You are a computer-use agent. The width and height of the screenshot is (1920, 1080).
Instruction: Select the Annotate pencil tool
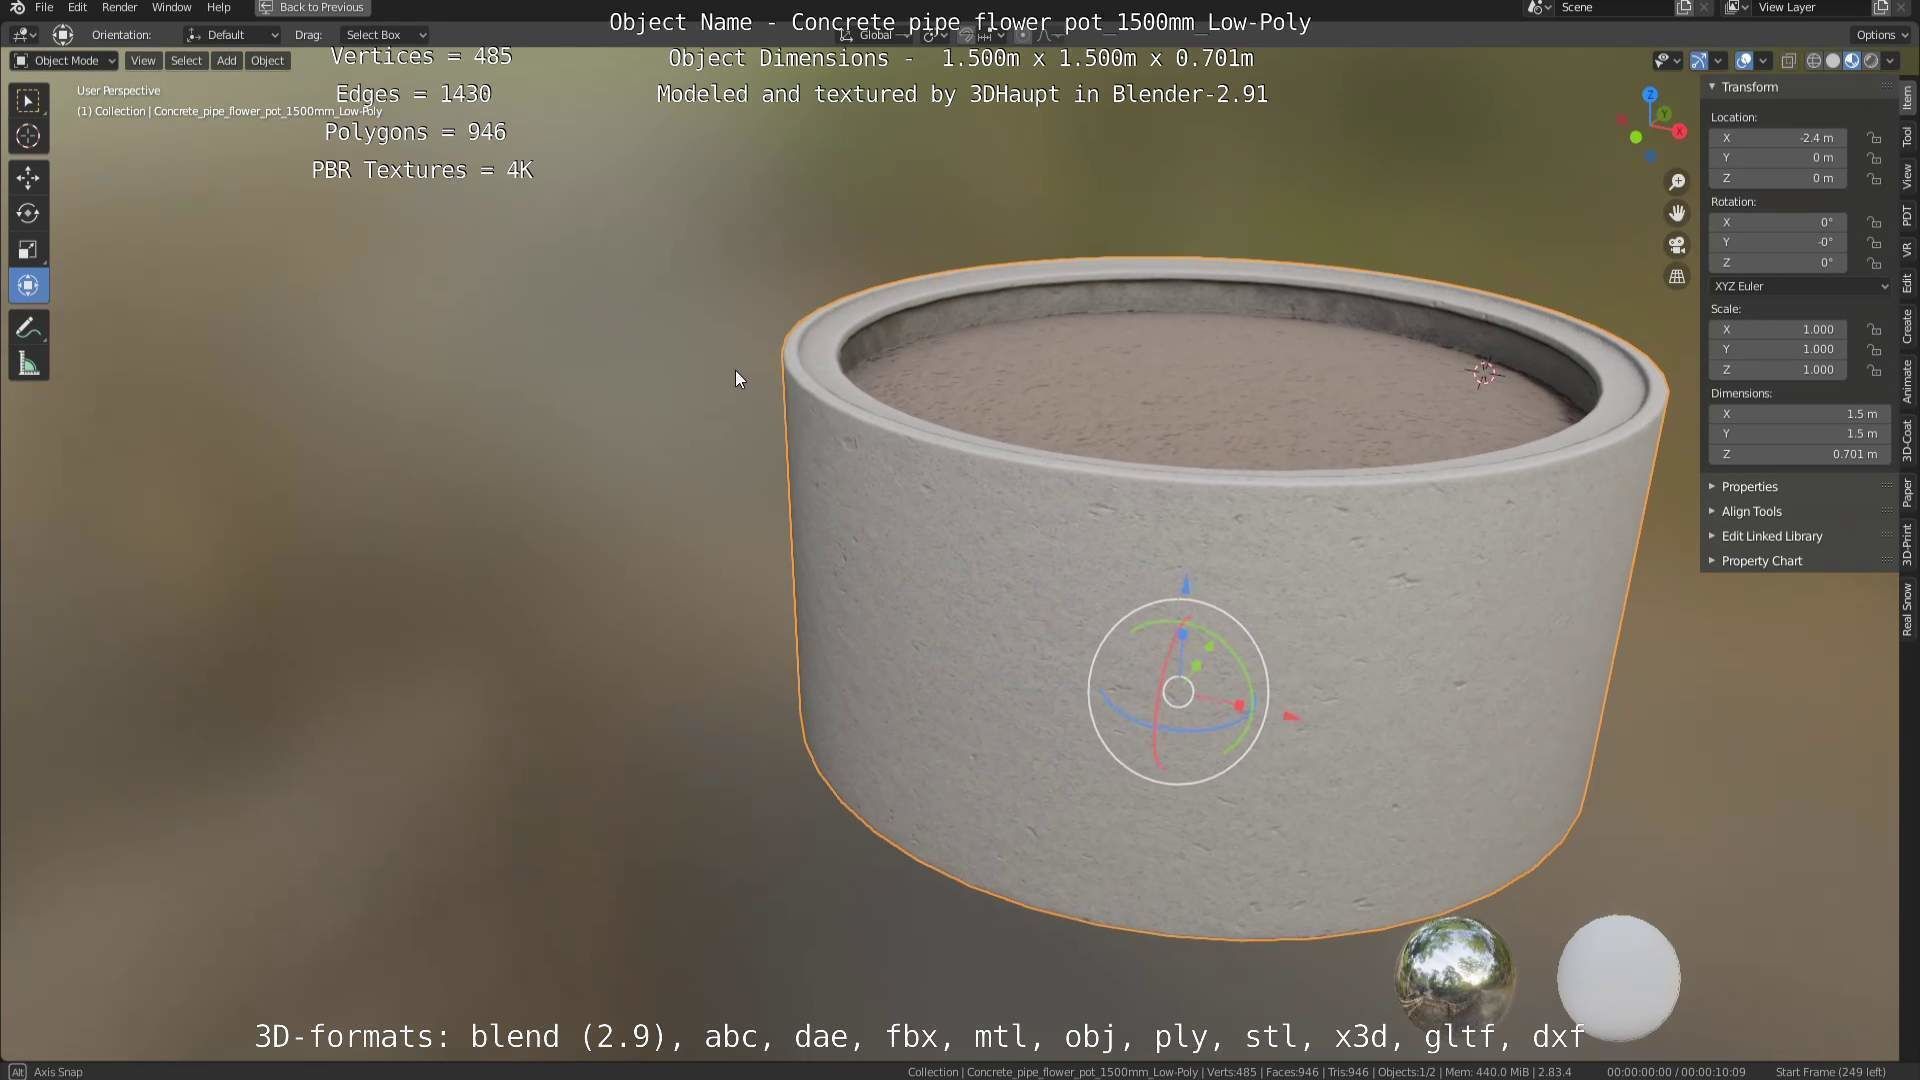[28, 328]
